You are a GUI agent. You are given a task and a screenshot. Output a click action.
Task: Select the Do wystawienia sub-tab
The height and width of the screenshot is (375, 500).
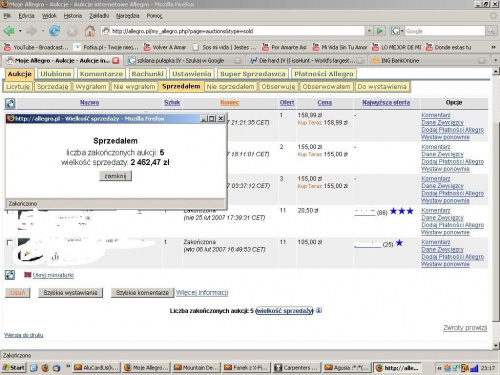click(382, 87)
